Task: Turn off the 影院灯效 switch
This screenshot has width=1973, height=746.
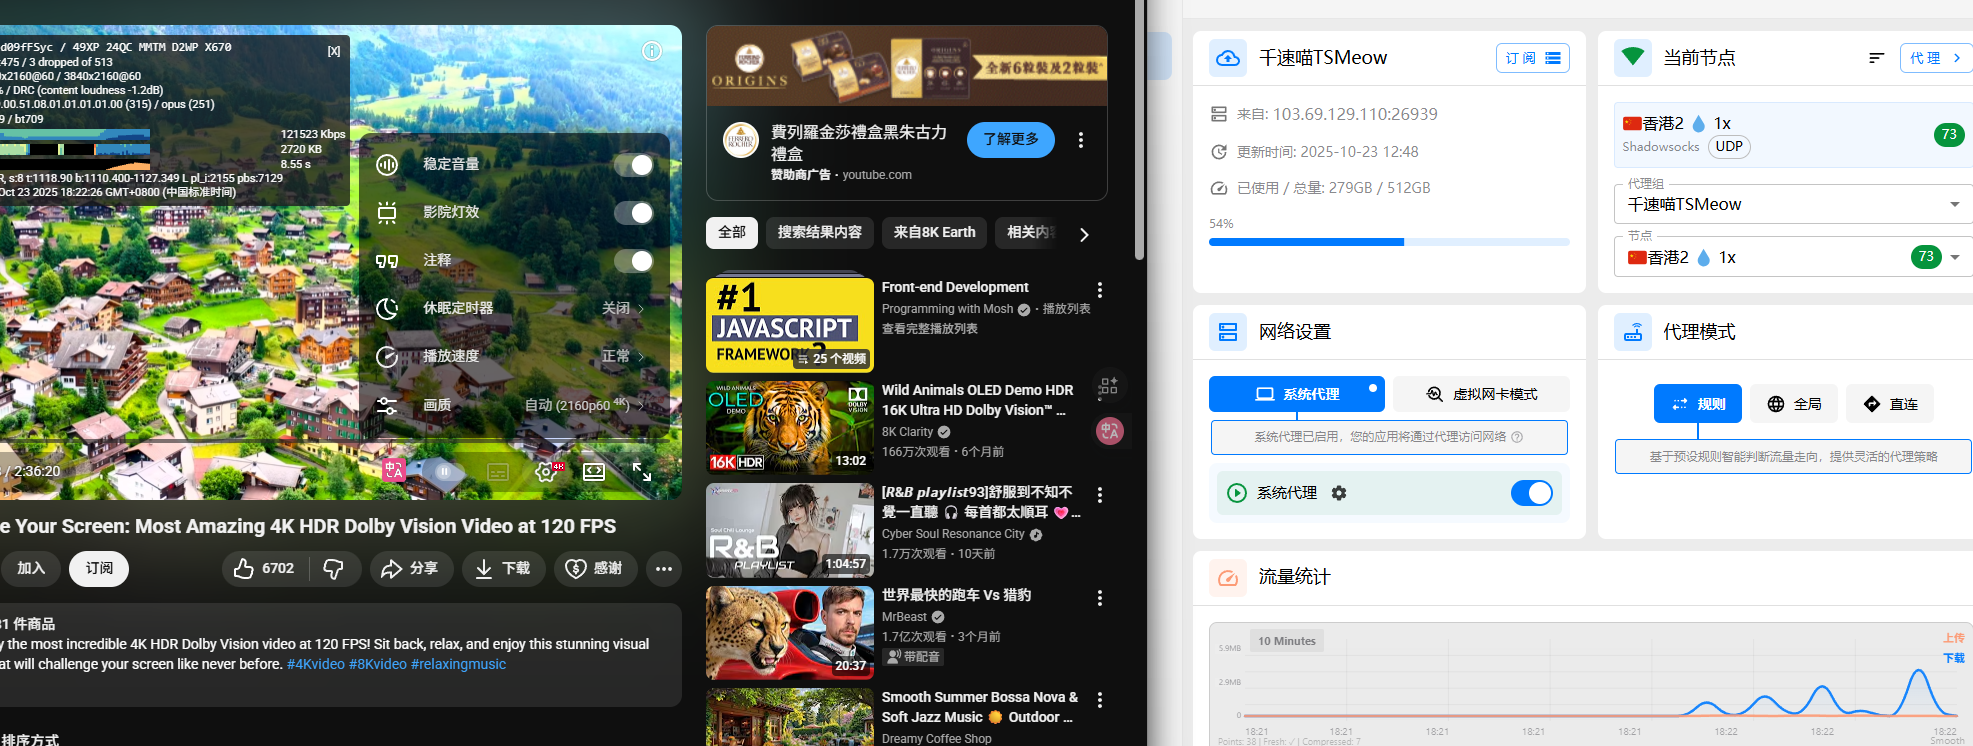Action: coord(633,213)
